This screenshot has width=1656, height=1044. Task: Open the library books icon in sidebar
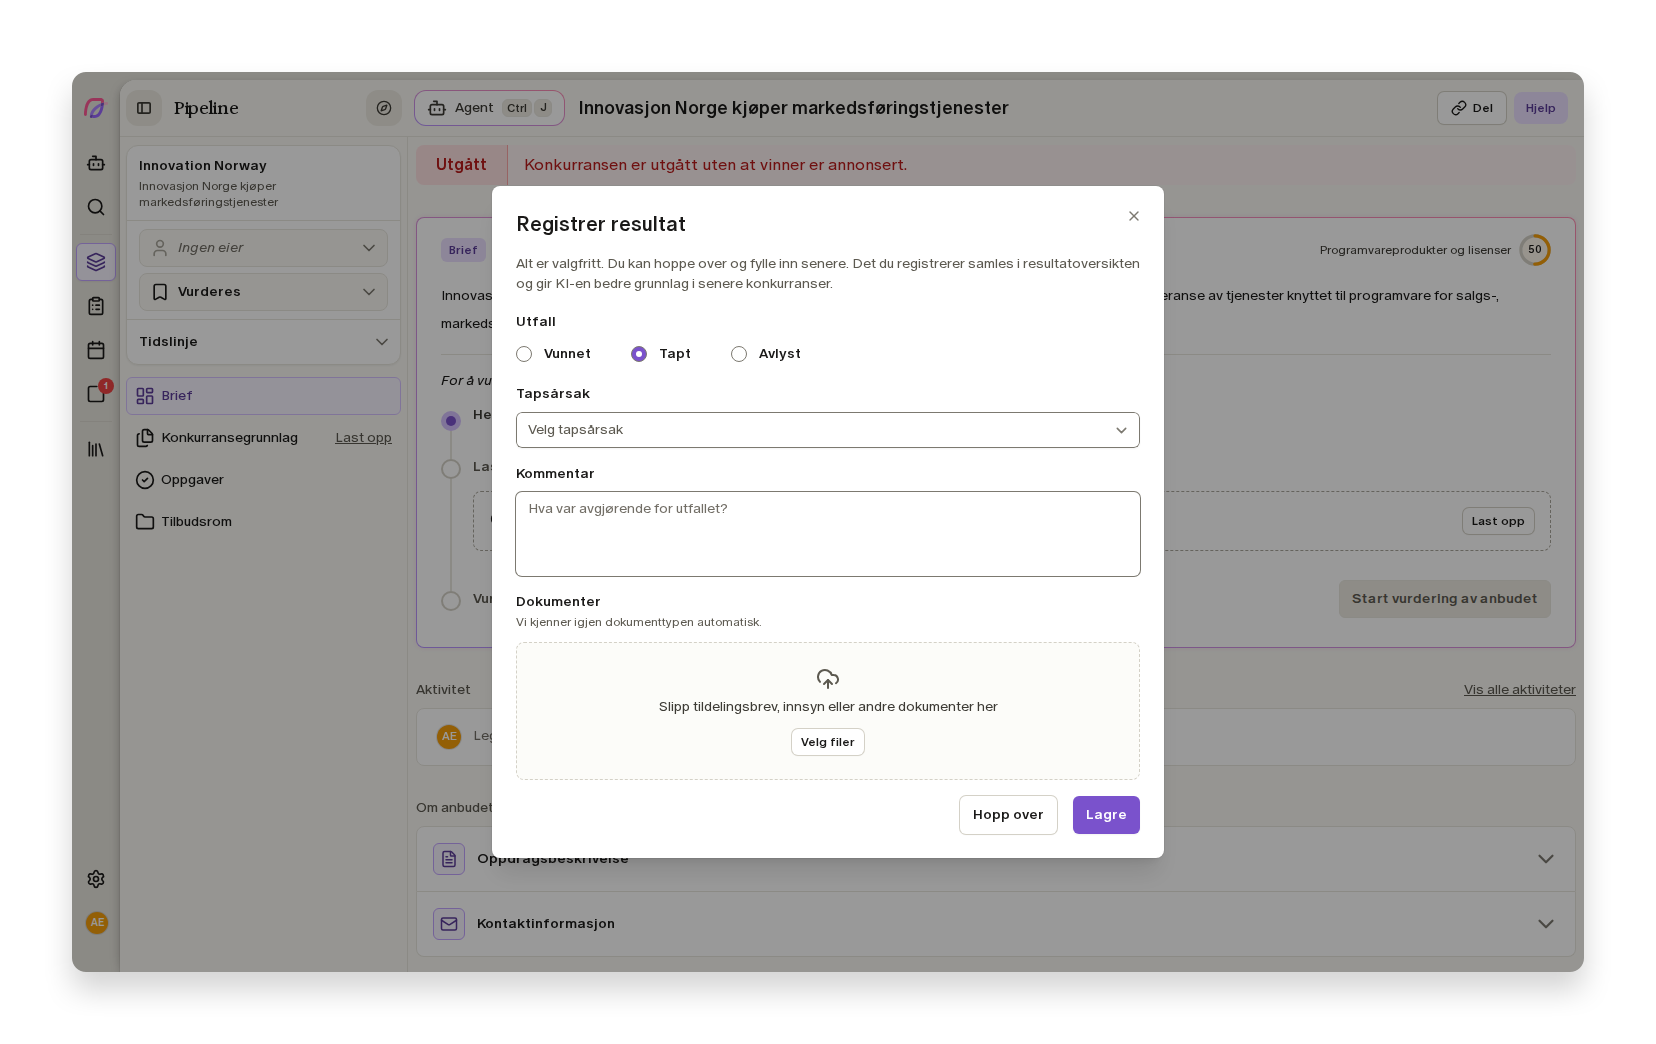pyautogui.click(x=96, y=449)
